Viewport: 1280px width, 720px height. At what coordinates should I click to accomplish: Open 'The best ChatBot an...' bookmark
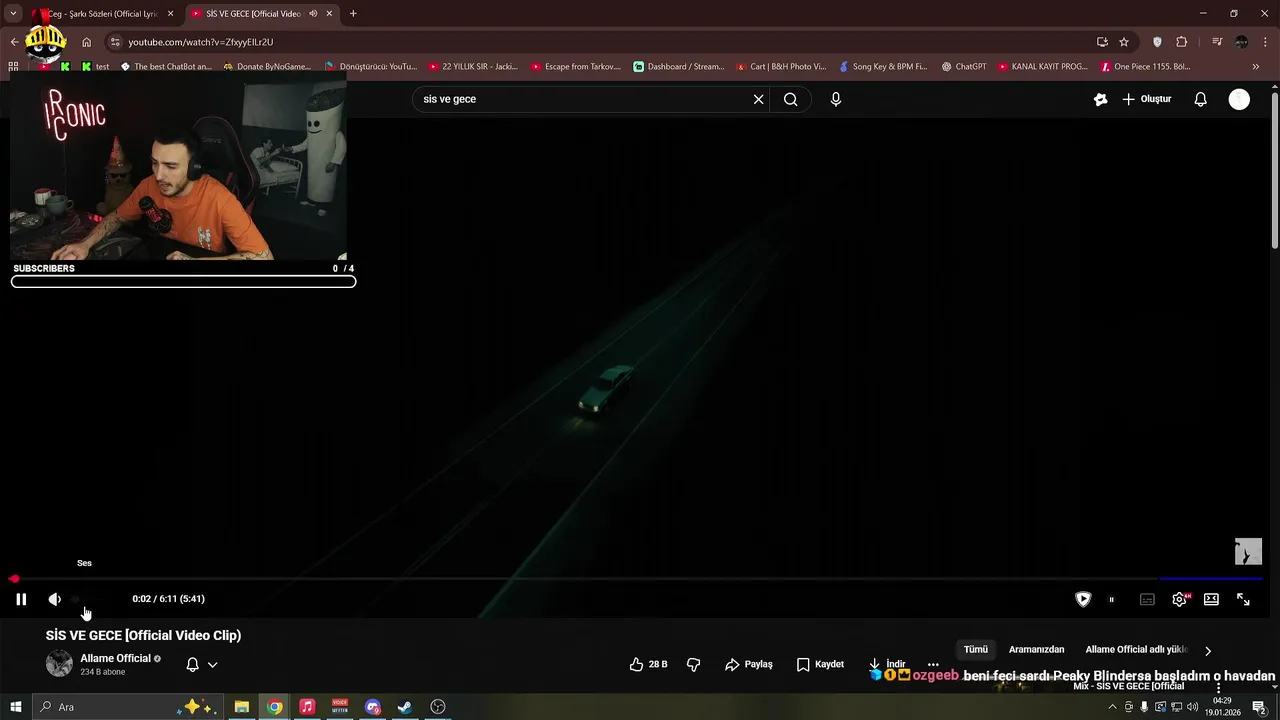(166, 67)
